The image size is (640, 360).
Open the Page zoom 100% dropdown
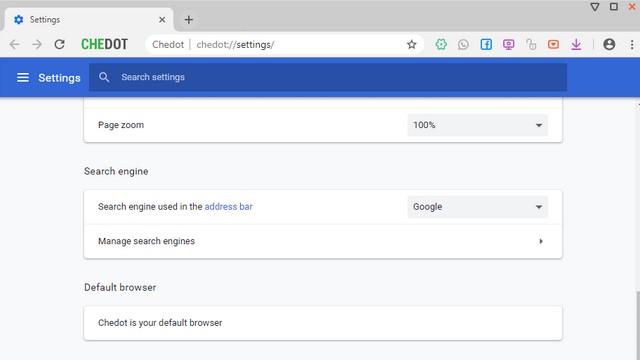[478, 125]
